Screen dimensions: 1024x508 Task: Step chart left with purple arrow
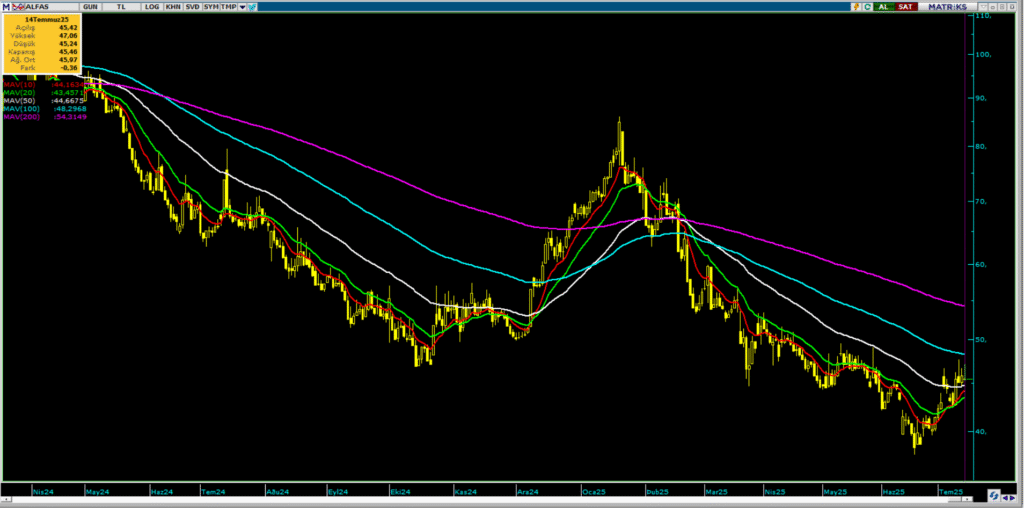point(1005,498)
